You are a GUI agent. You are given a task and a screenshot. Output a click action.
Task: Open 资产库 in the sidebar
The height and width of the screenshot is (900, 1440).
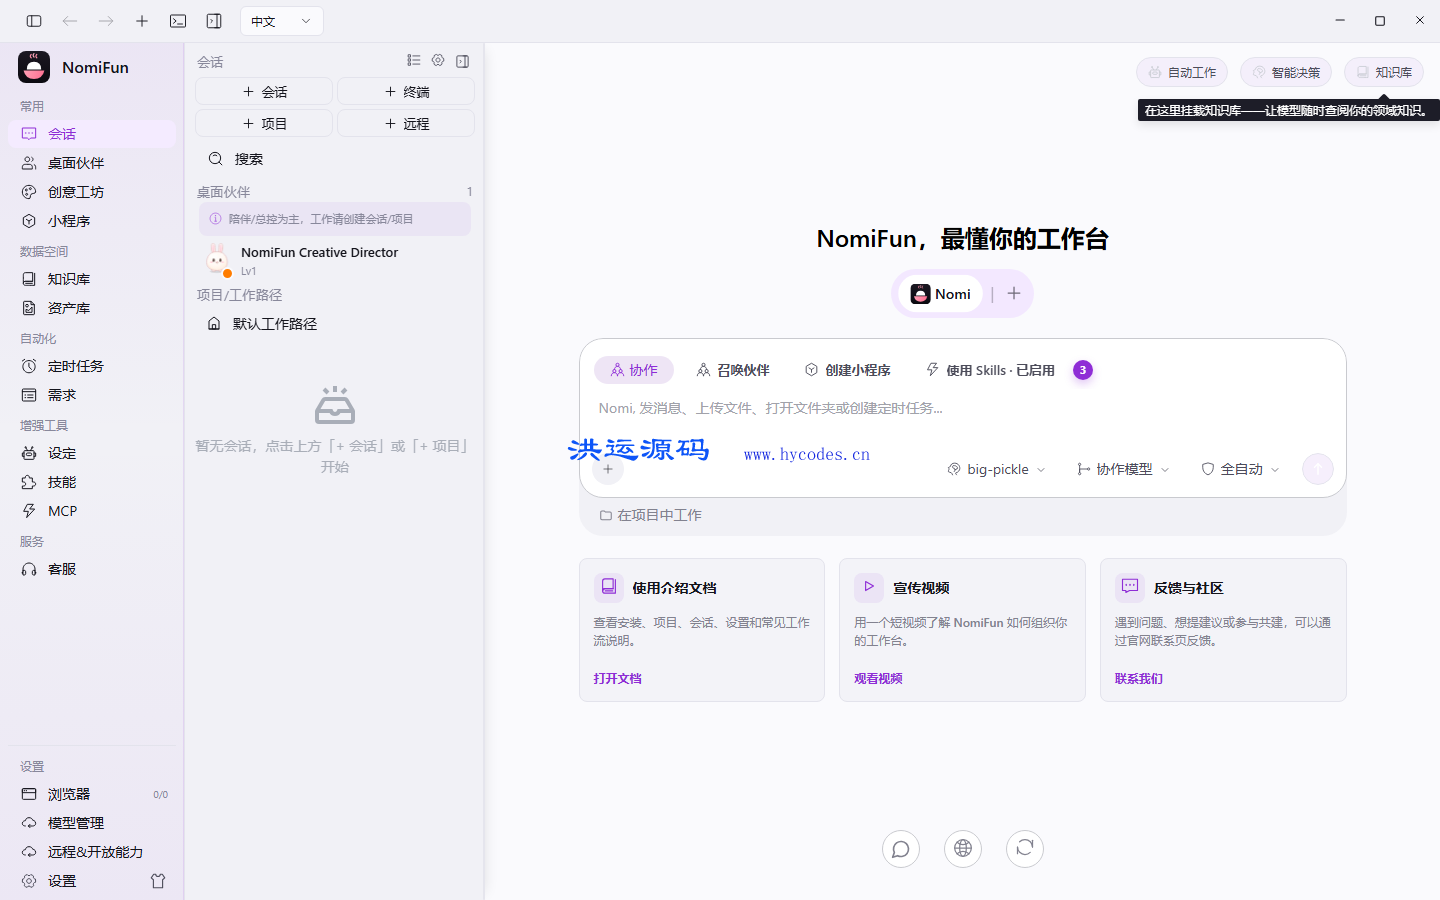pos(92,308)
